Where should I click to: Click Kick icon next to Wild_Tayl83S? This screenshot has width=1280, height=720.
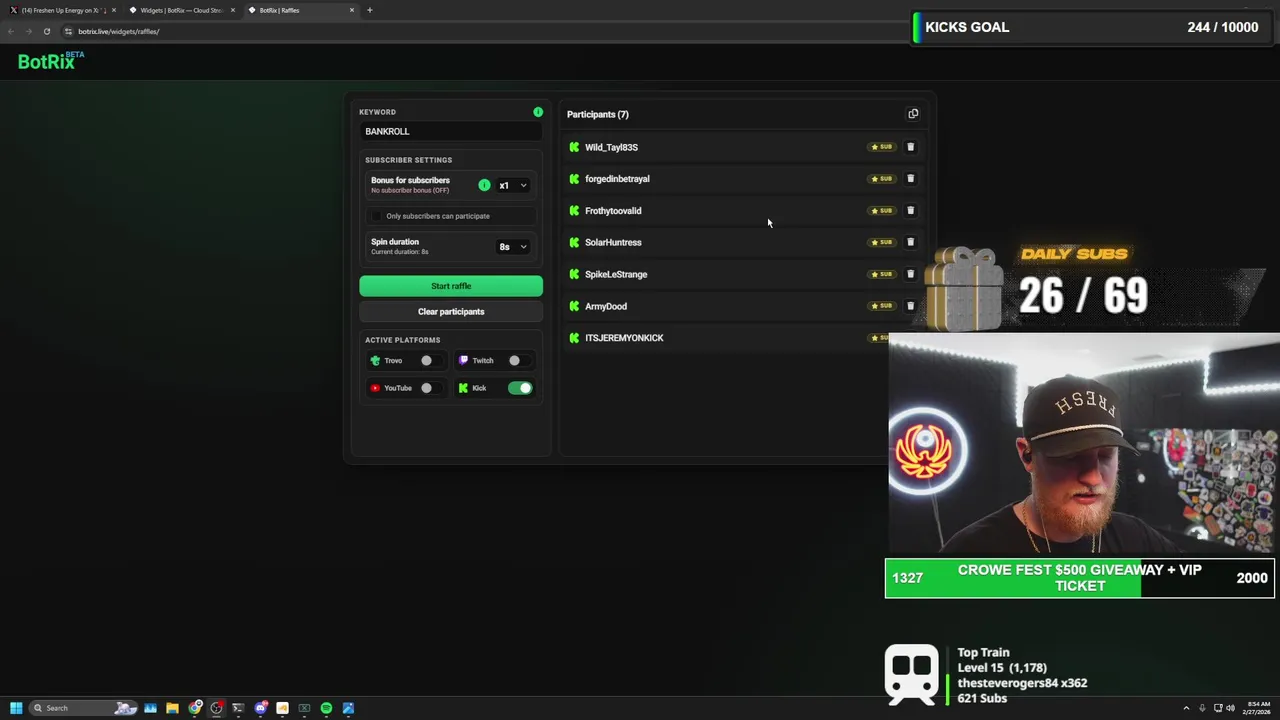point(574,147)
